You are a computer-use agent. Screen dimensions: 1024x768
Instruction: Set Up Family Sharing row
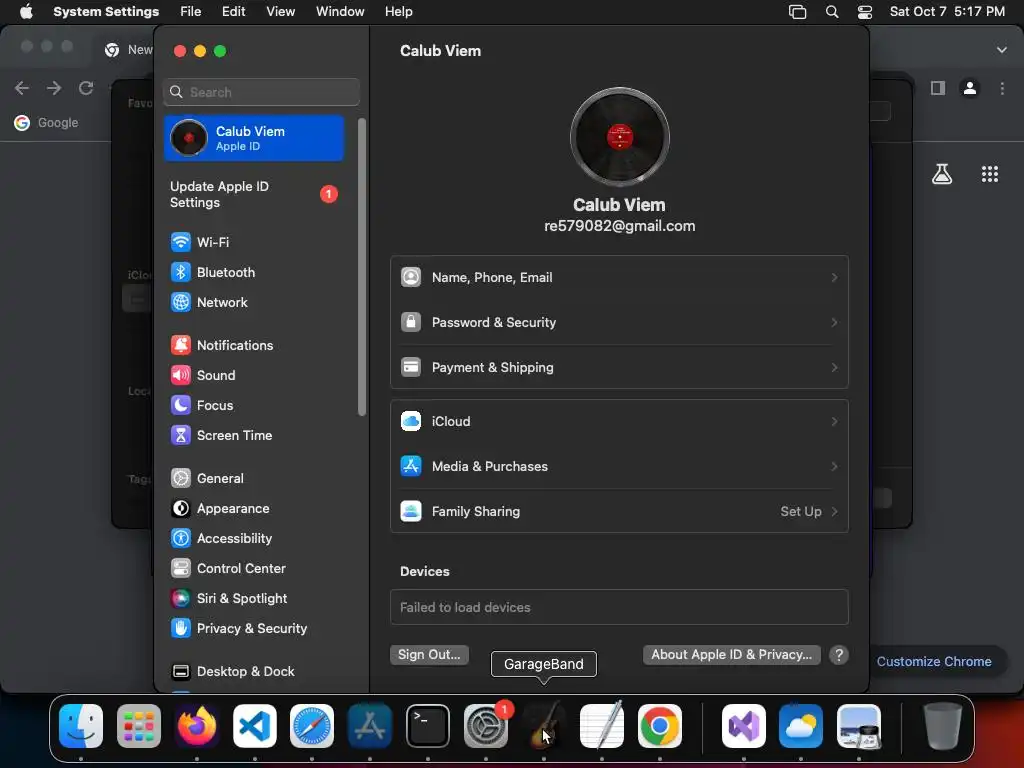(x=619, y=511)
